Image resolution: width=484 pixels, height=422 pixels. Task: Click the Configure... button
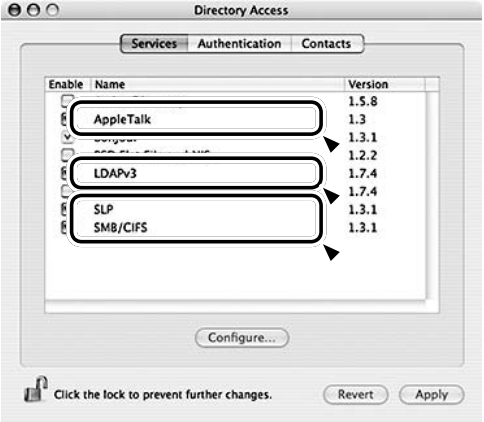tap(242, 338)
